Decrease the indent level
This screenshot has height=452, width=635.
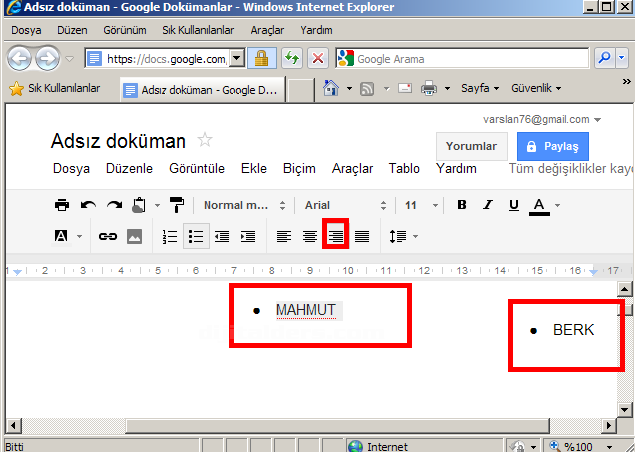[x=222, y=237]
